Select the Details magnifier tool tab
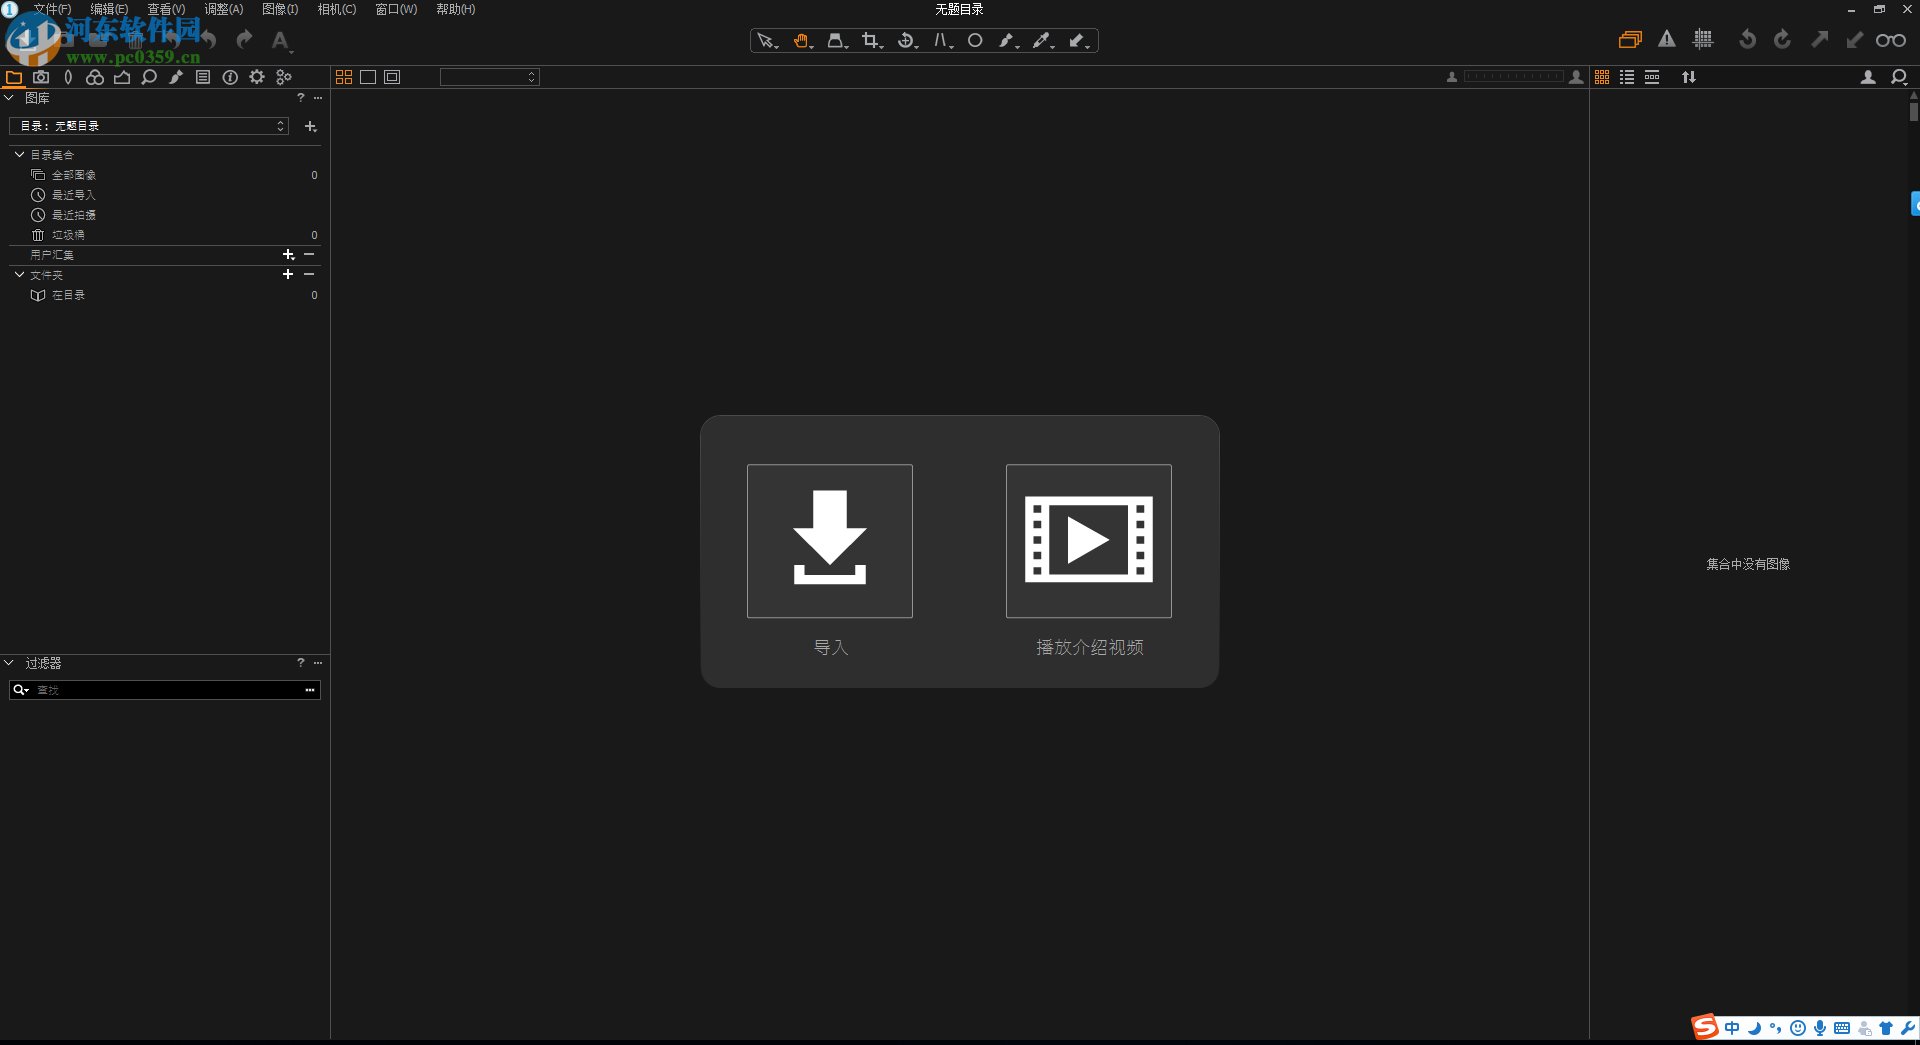 tap(149, 77)
